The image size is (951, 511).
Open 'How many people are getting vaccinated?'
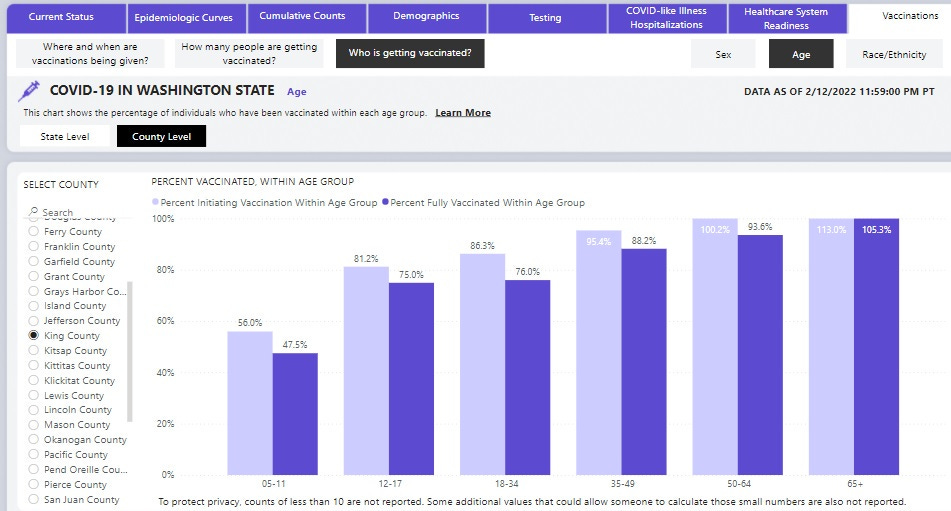249,53
